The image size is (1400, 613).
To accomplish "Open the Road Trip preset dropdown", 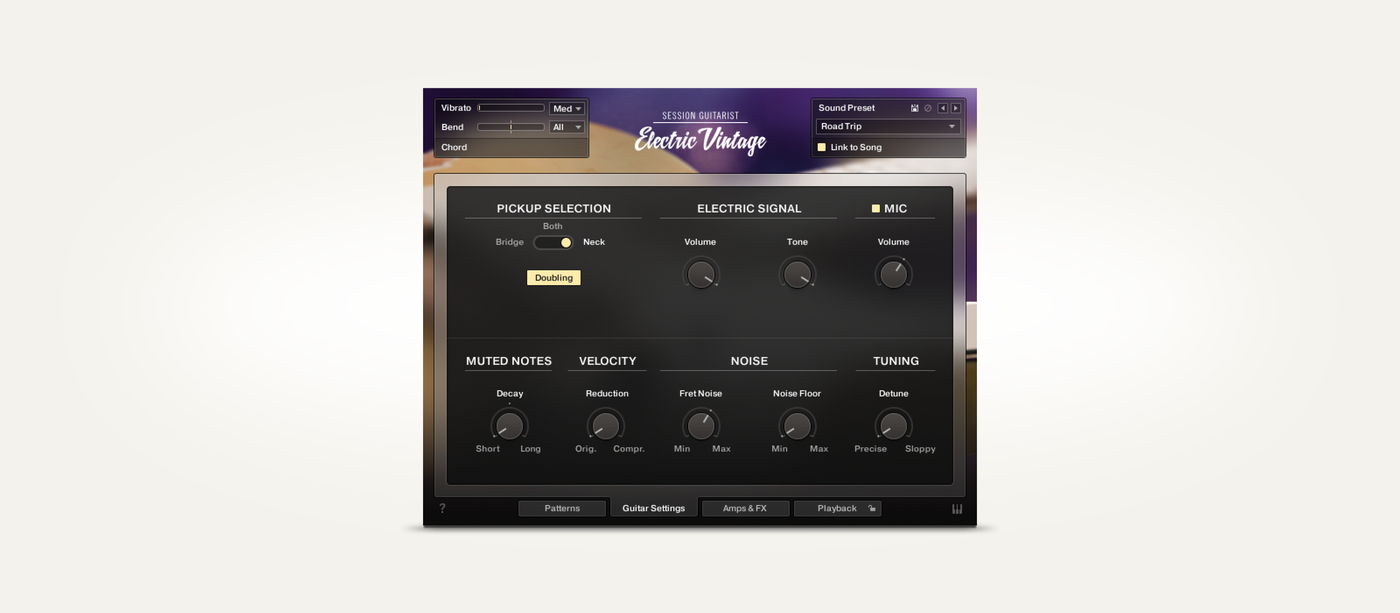I will [888, 127].
